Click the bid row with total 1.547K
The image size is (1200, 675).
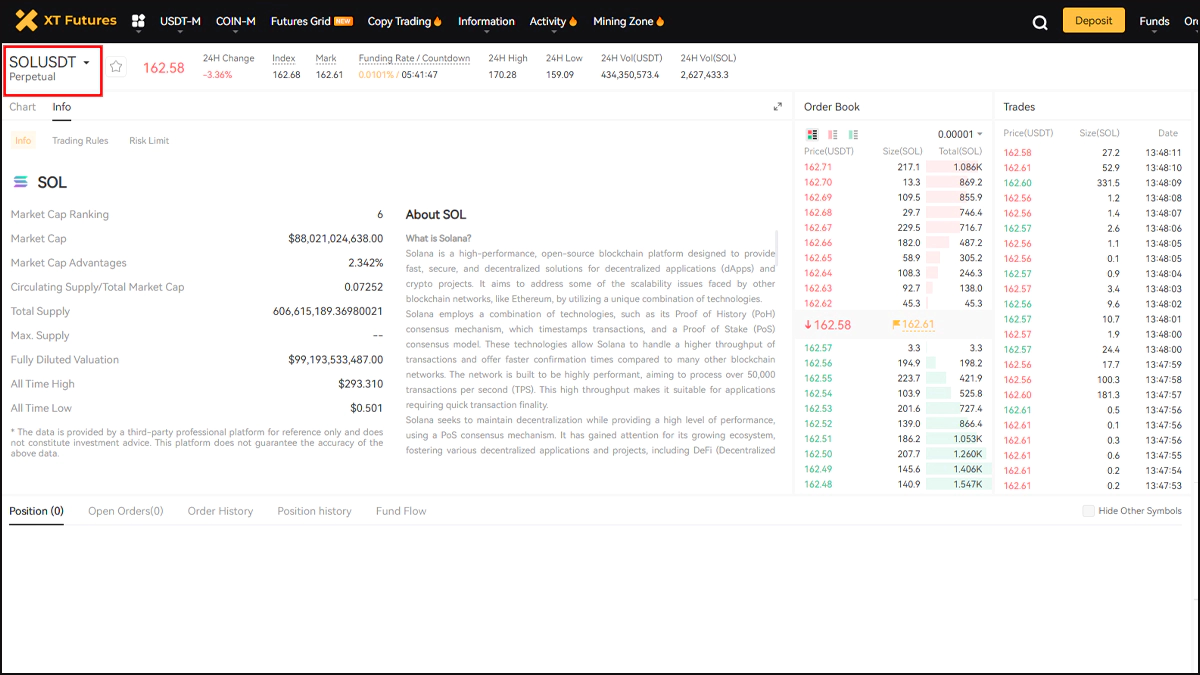coord(894,484)
